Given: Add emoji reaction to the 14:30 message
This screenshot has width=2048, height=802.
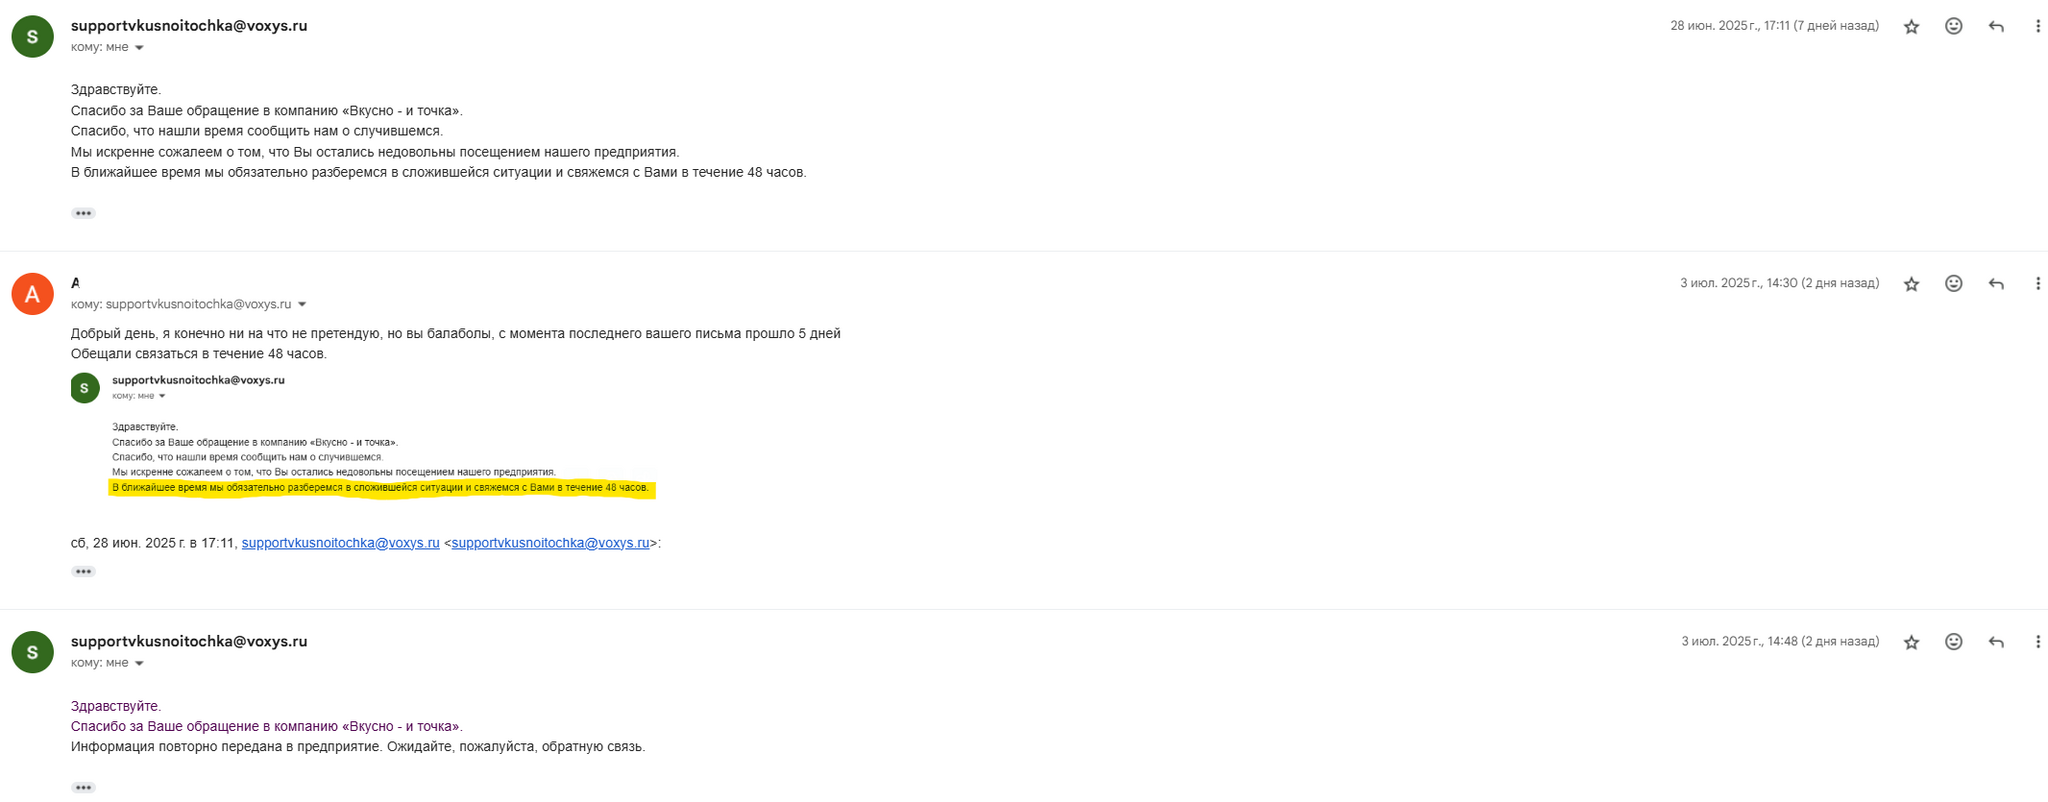Looking at the screenshot, I should [1953, 284].
